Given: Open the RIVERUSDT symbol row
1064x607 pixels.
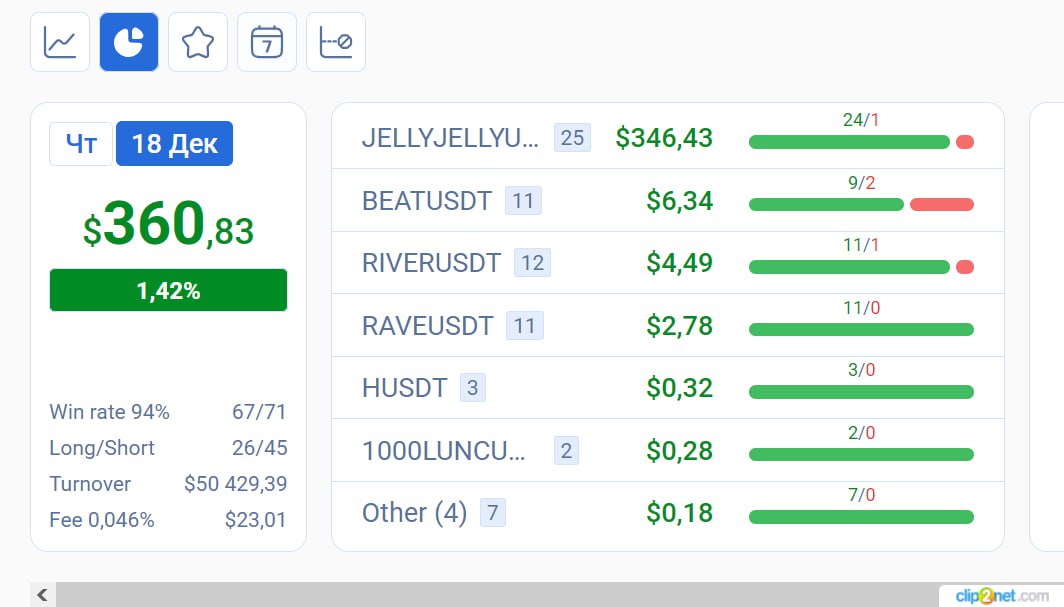Looking at the screenshot, I should click(668, 263).
